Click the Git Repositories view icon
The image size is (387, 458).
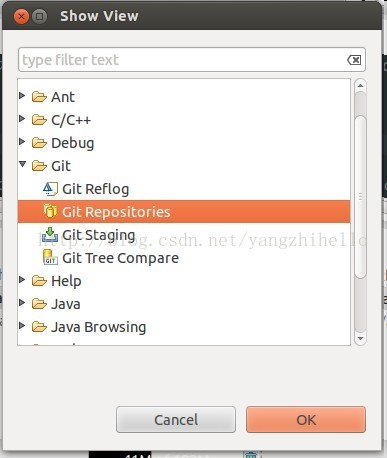(x=50, y=212)
